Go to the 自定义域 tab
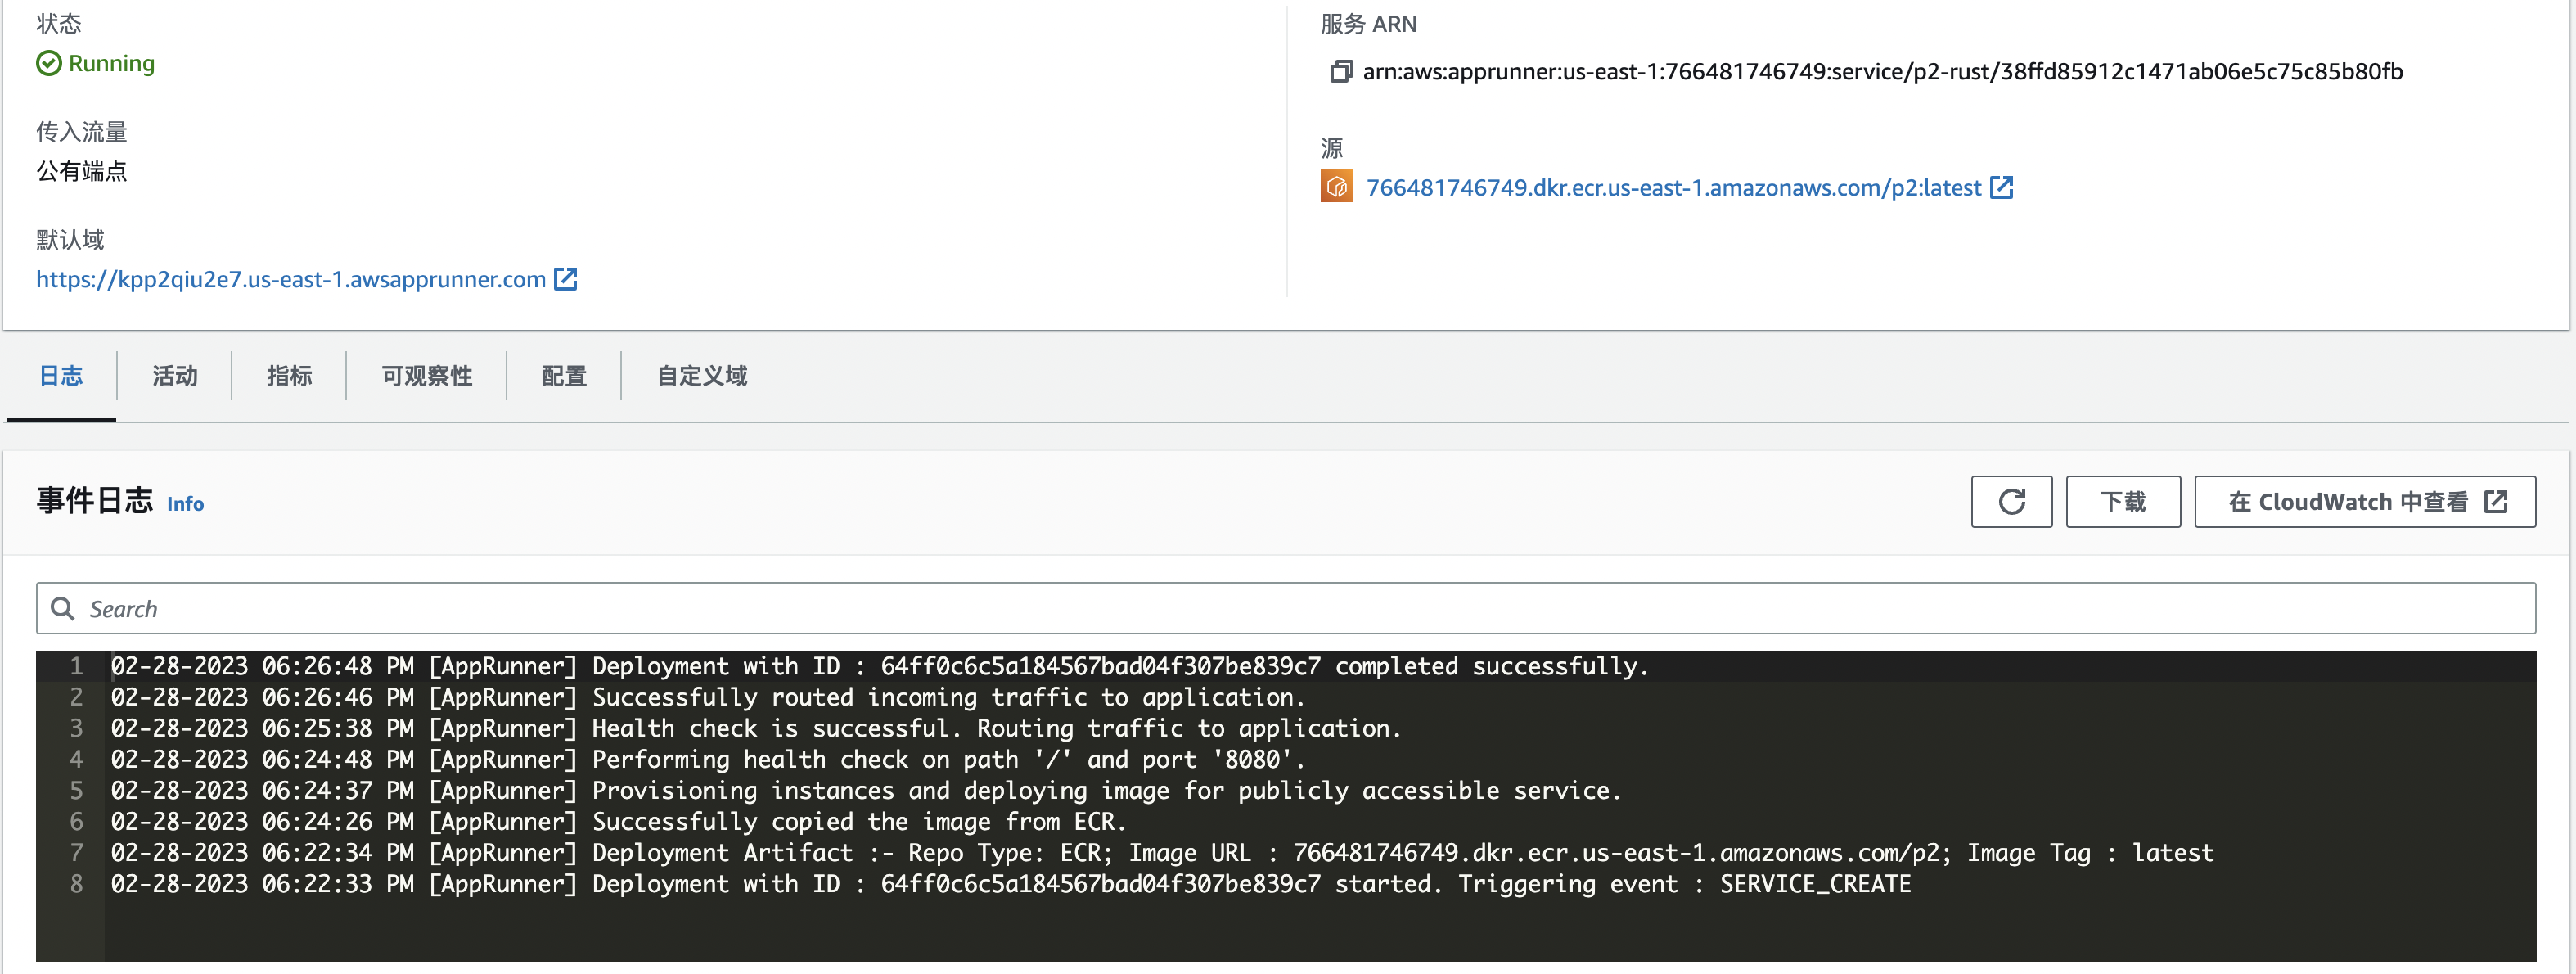The width and height of the screenshot is (2576, 974). (701, 376)
